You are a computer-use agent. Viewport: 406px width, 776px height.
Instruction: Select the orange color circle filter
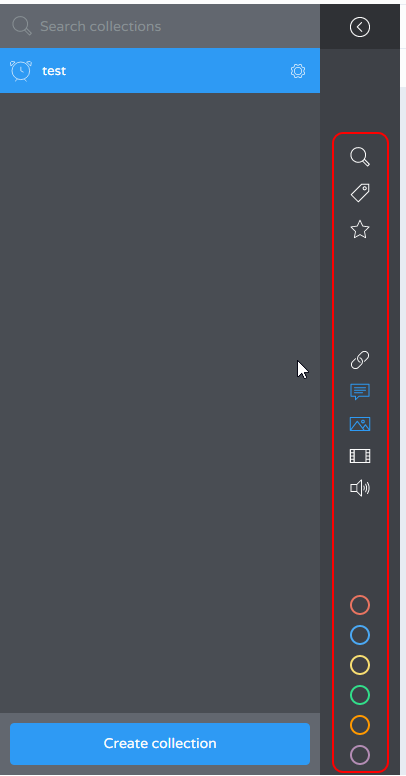(x=360, y=725)
